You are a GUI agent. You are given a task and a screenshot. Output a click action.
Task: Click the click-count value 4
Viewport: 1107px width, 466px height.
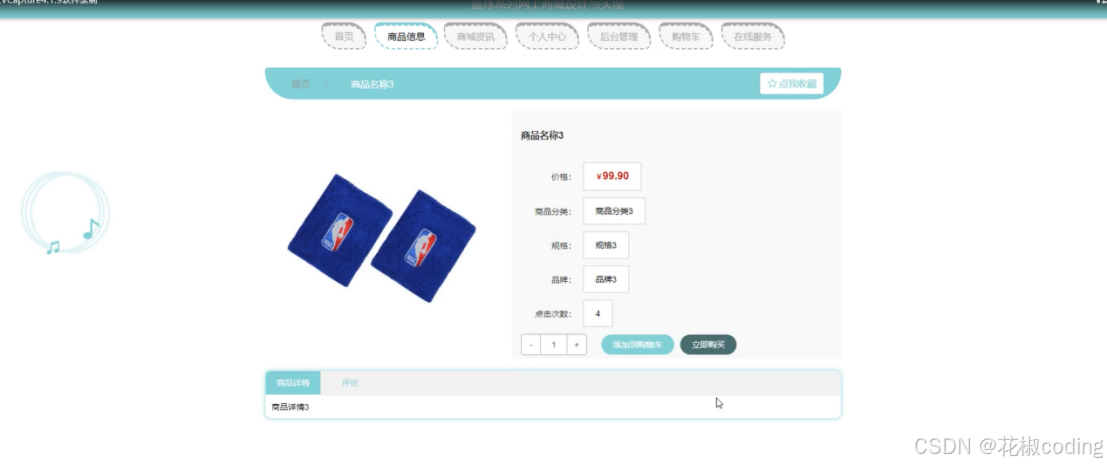(x=598, y=313)
